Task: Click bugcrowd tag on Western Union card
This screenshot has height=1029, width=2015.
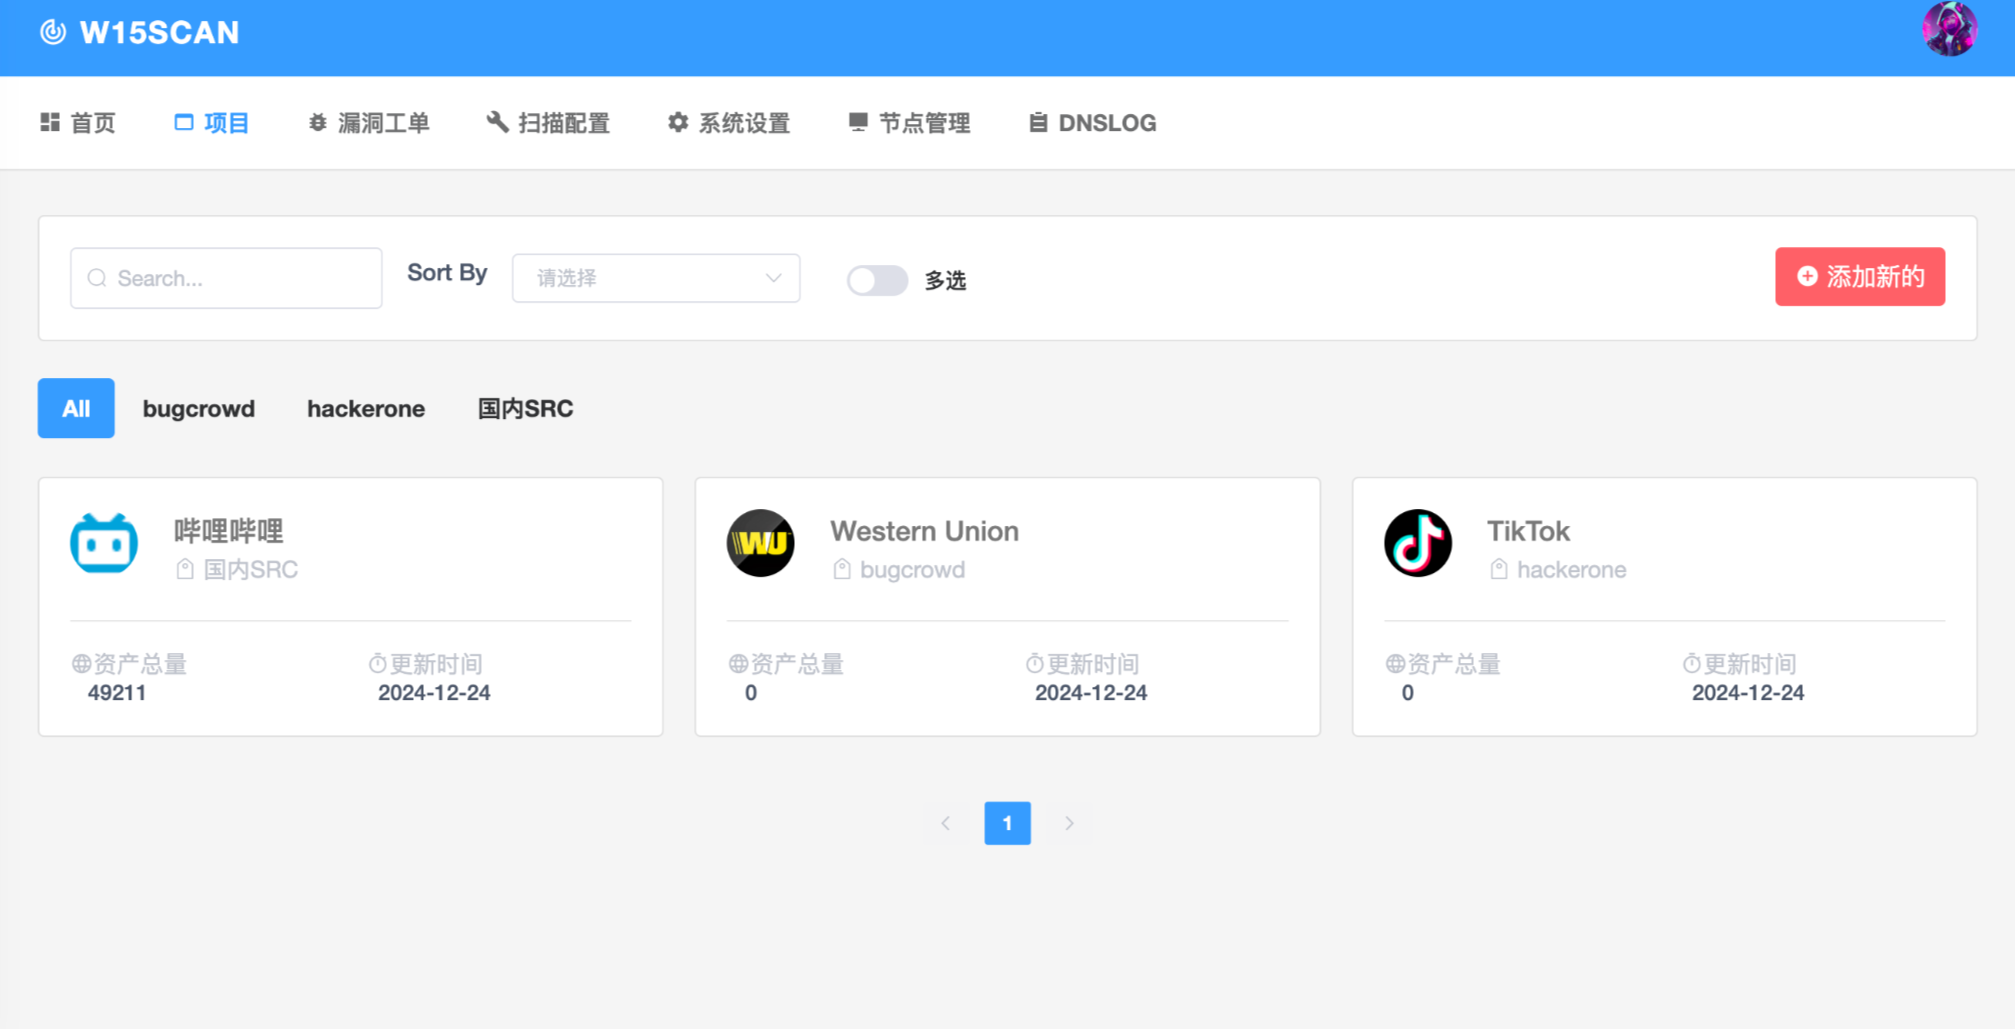Action: [912, 569]
